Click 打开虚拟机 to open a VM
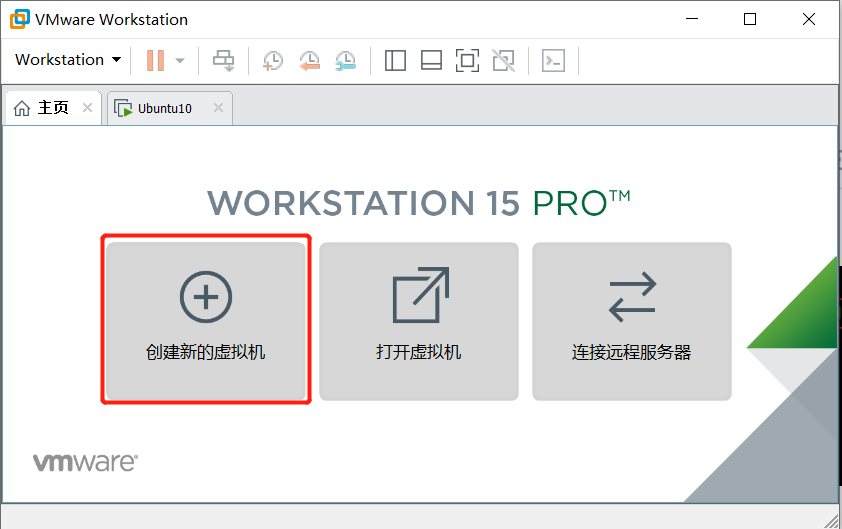Screen dimensions: 842x529 pos(419,321)
